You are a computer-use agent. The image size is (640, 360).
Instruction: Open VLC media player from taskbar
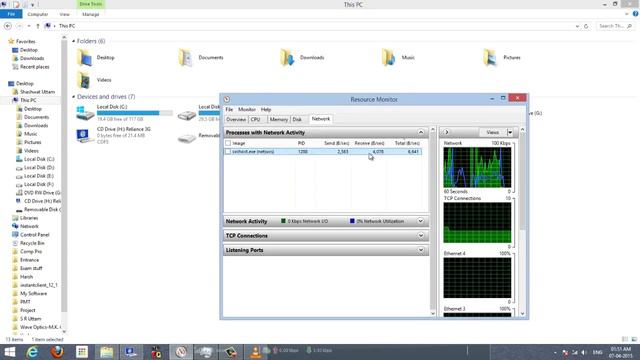256,352
